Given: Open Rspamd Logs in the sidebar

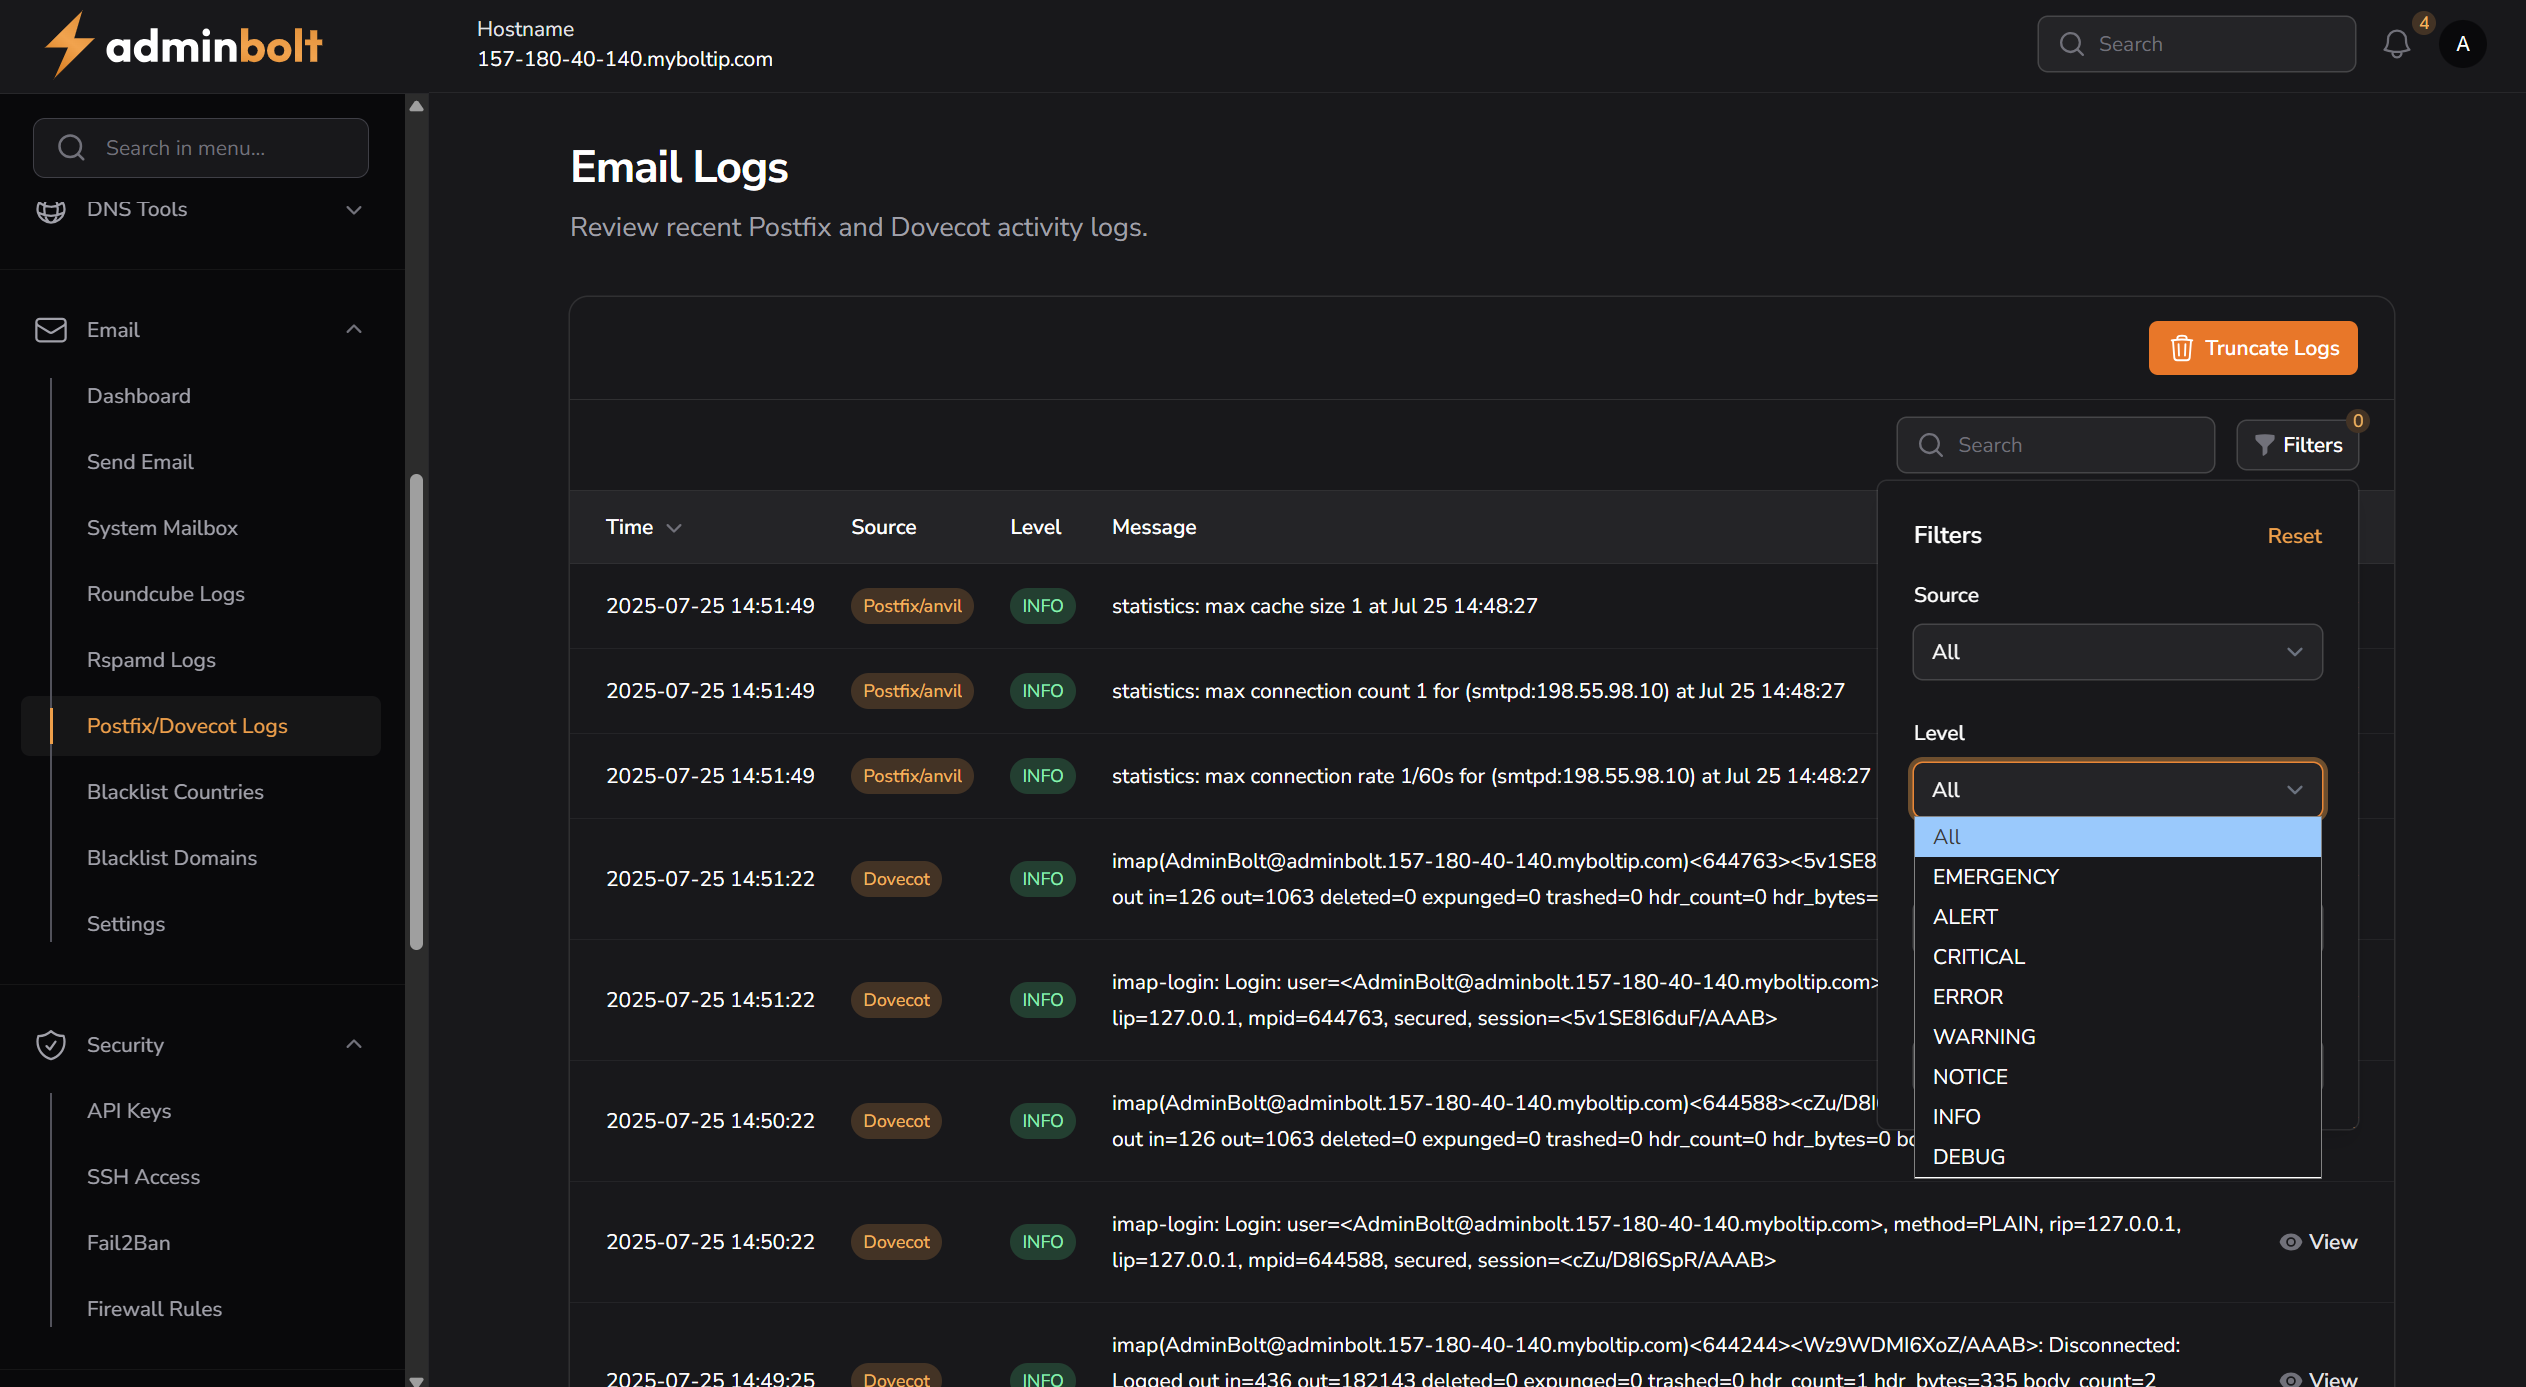Looking at the screenshot, I should tap(151, 660).
